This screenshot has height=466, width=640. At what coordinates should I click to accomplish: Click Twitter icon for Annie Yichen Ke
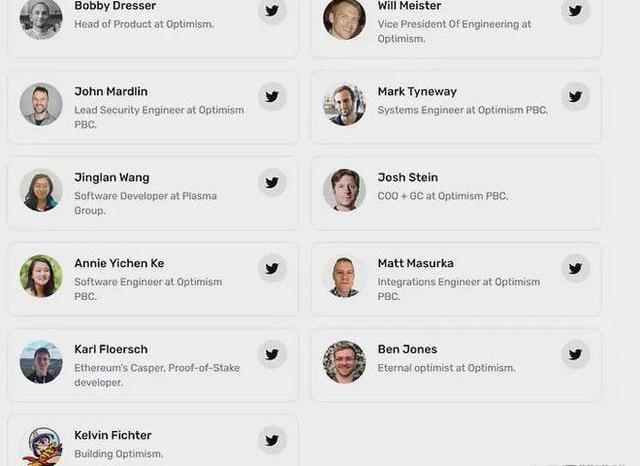pos(271,268)
